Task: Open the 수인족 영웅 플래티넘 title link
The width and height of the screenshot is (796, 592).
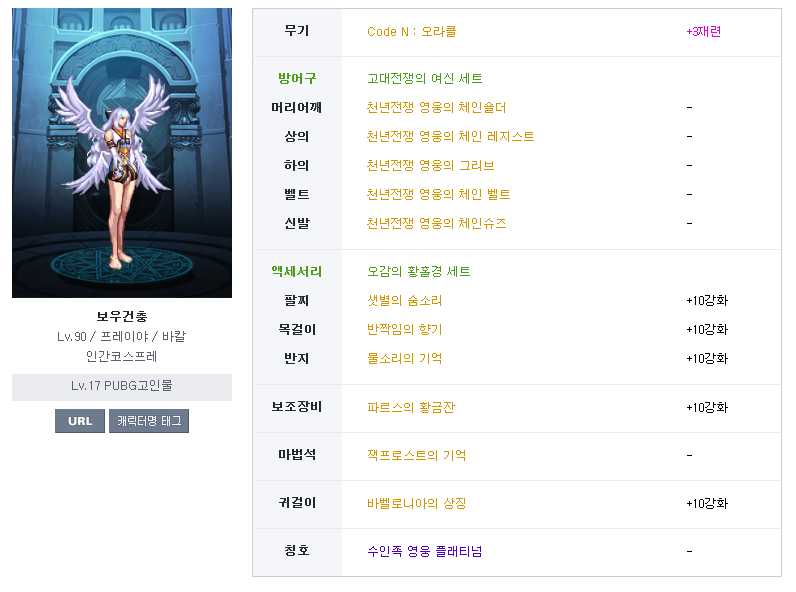Action: [x=424, y=552]
